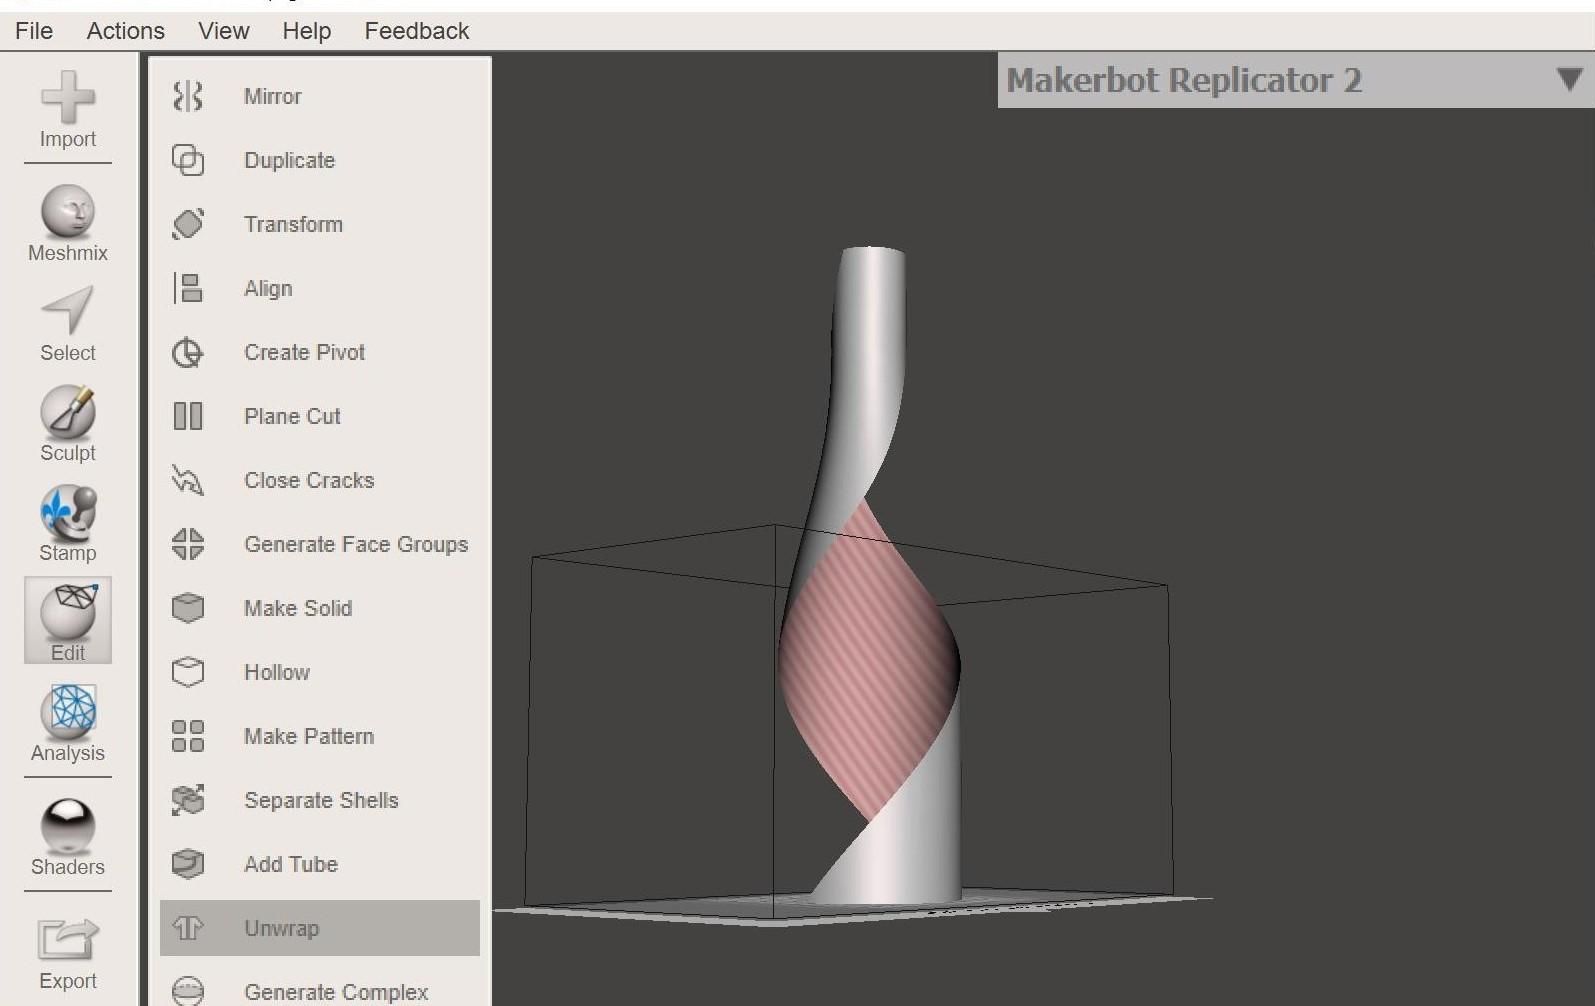Image resolution: width=1595 pixels, height=1006 pixels.
Task: Choose Generate Complex entry
Action: (x=320, y=990)
